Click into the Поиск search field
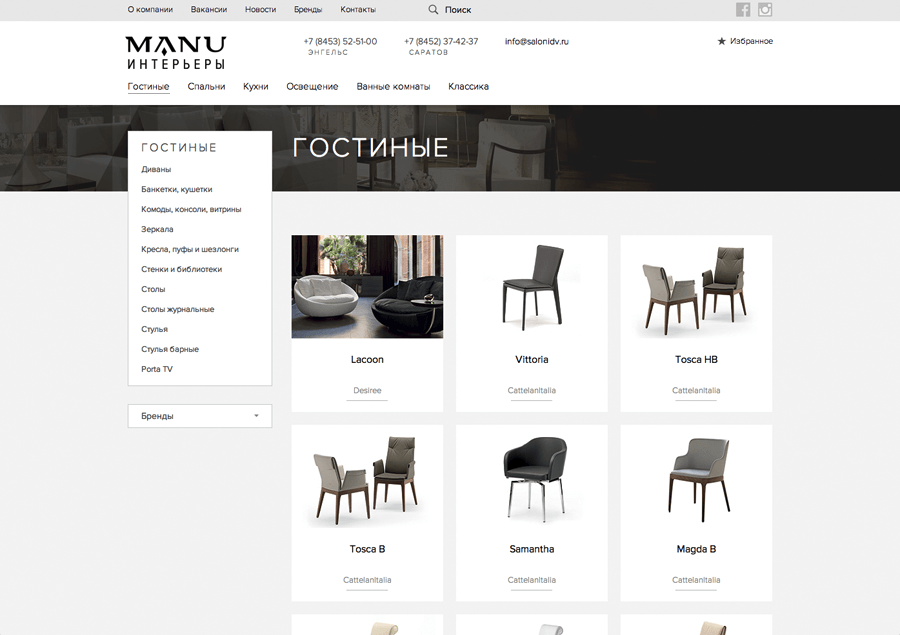 click(x=457, y=10)
